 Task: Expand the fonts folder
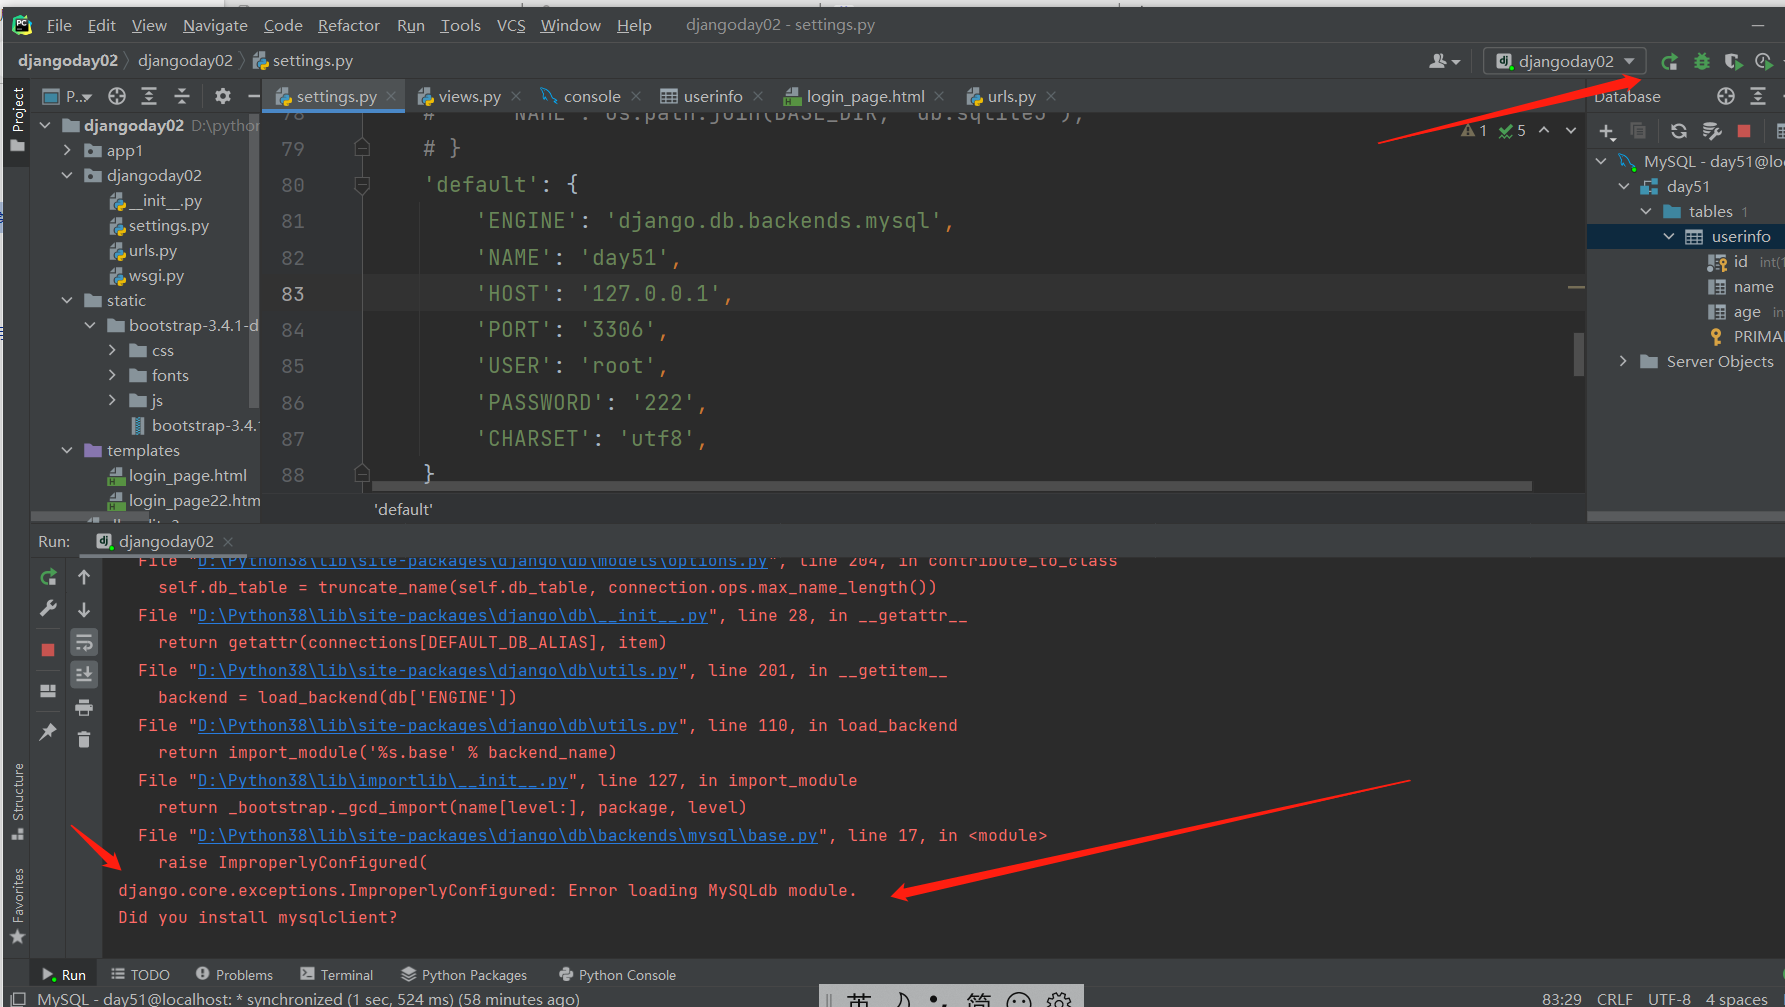click(112, 376)
